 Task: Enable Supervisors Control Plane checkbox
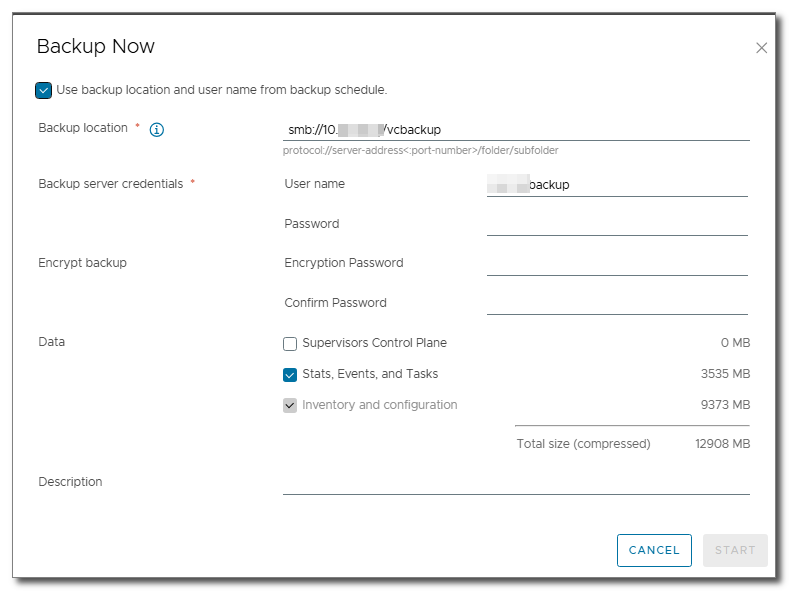click(290, 344)
